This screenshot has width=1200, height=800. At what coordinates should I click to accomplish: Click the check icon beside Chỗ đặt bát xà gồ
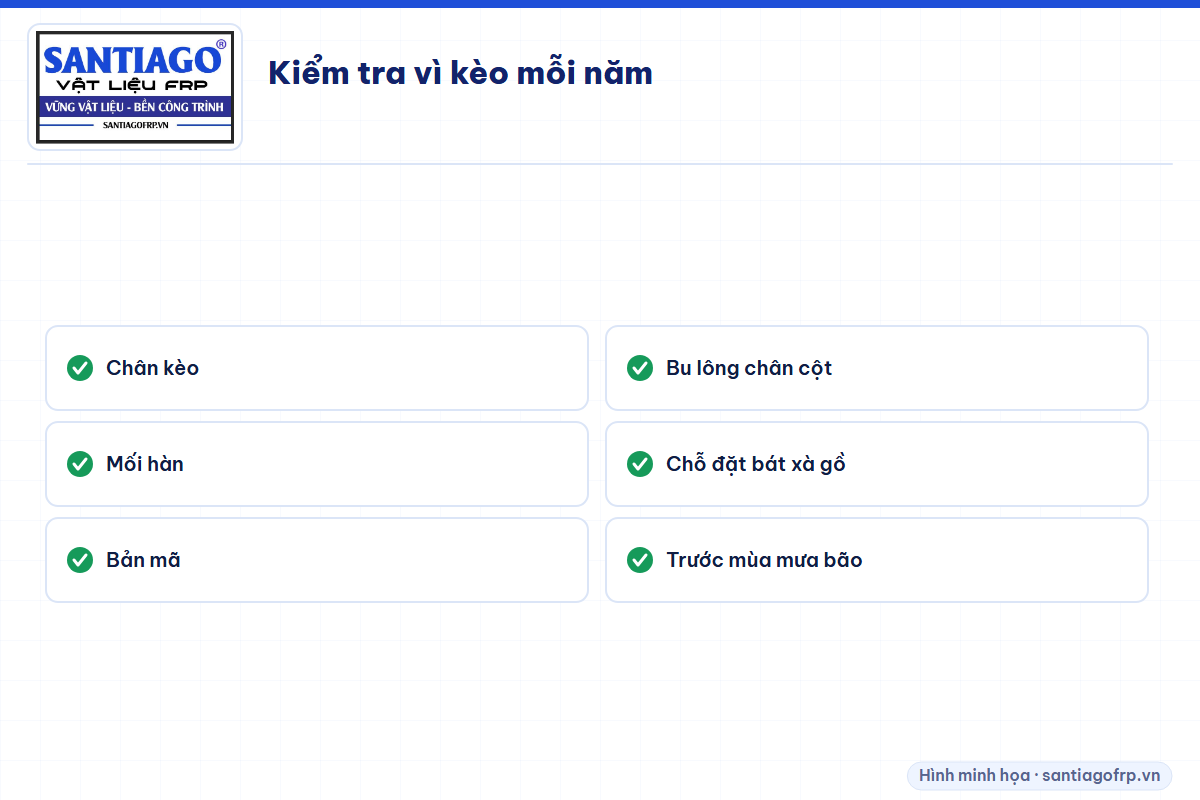pos(640,464)
